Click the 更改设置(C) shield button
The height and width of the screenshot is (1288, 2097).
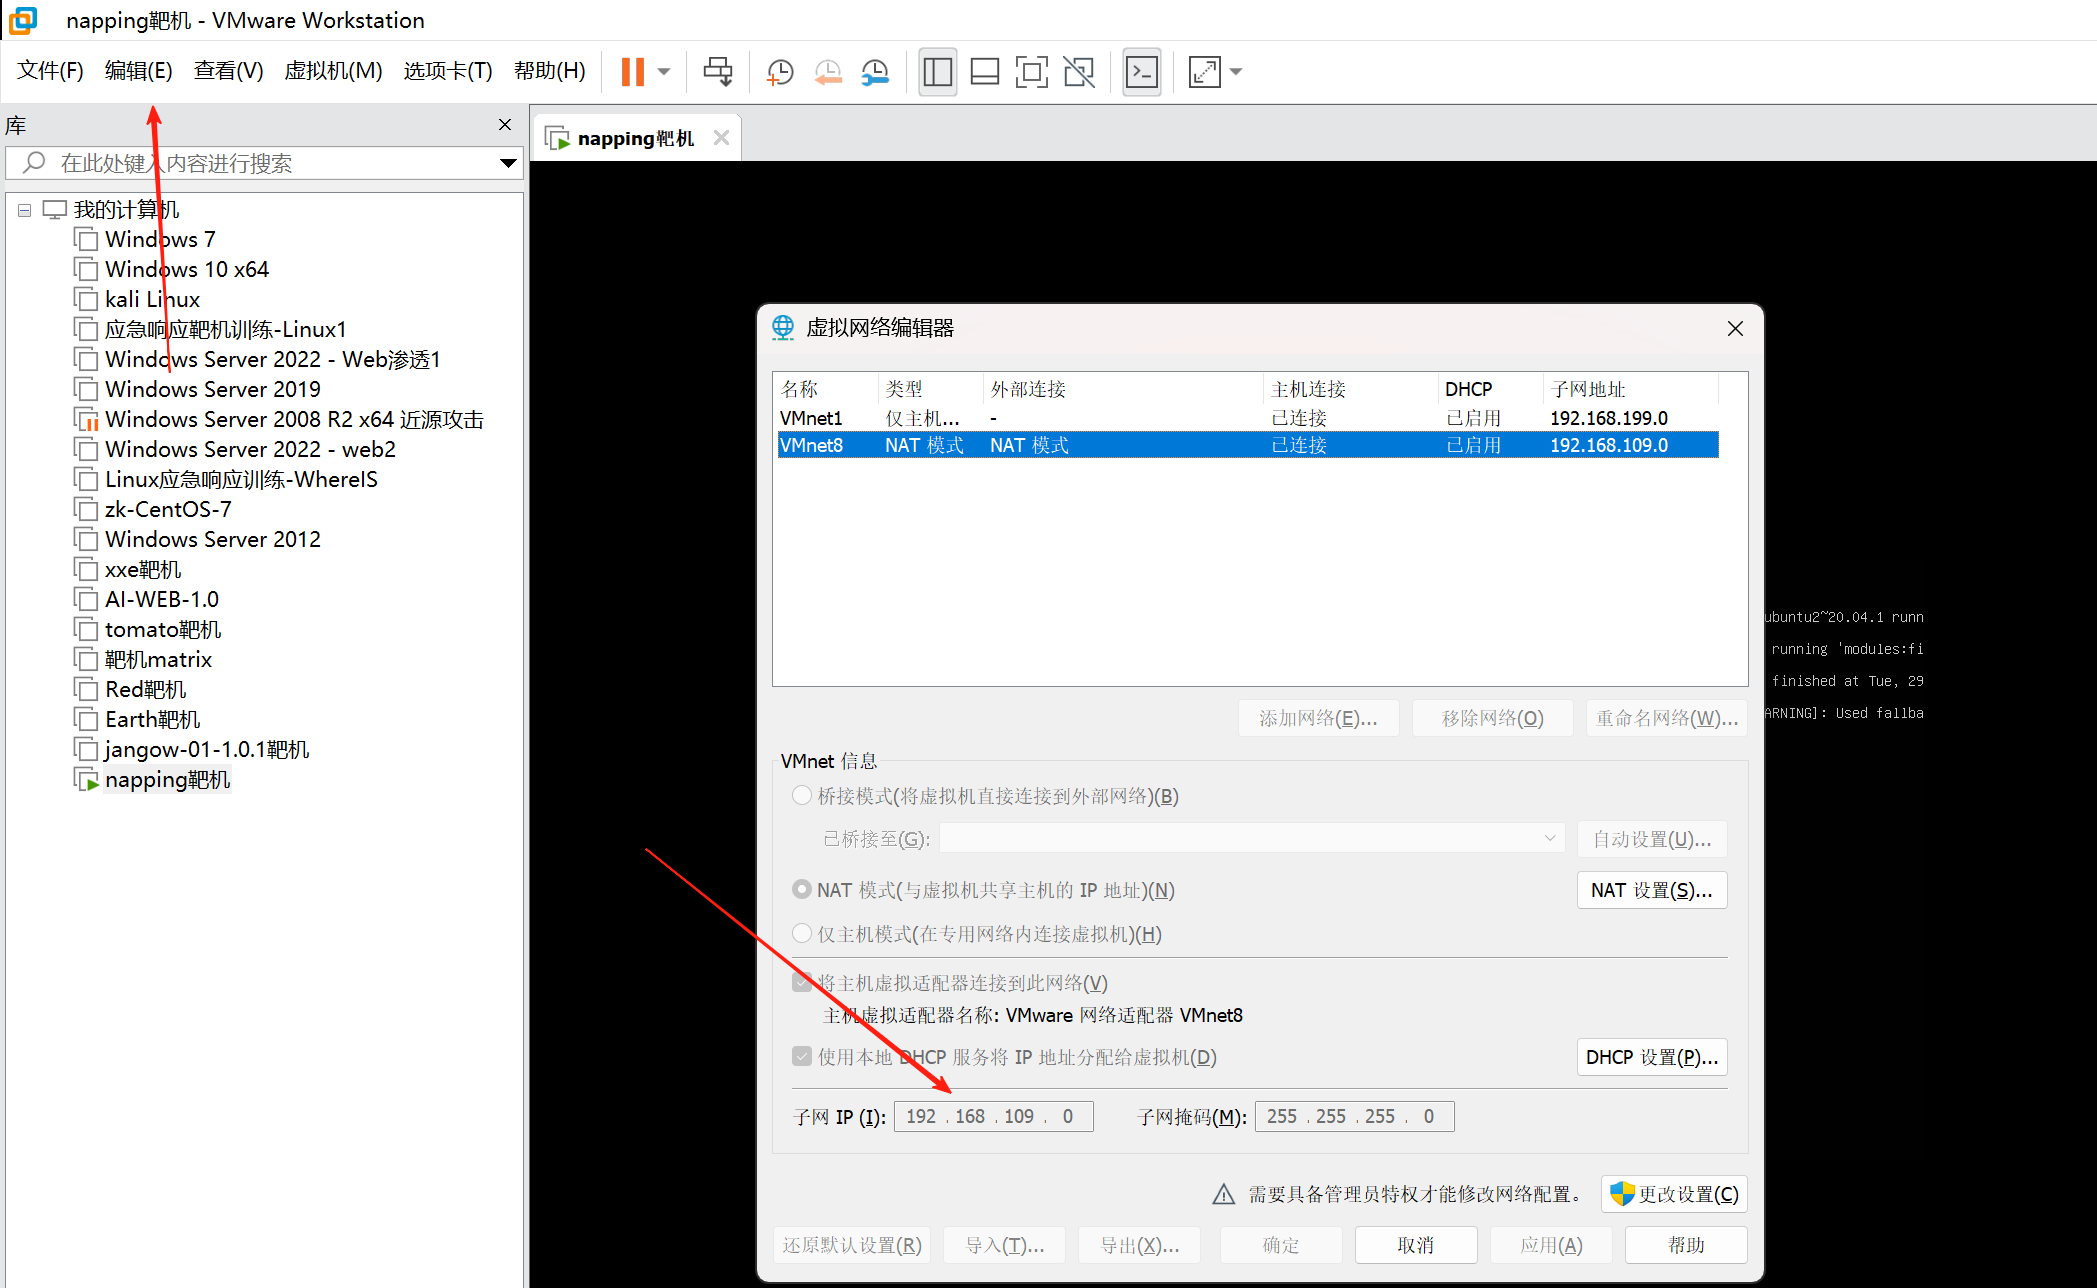click(x=1674, y=1194)
